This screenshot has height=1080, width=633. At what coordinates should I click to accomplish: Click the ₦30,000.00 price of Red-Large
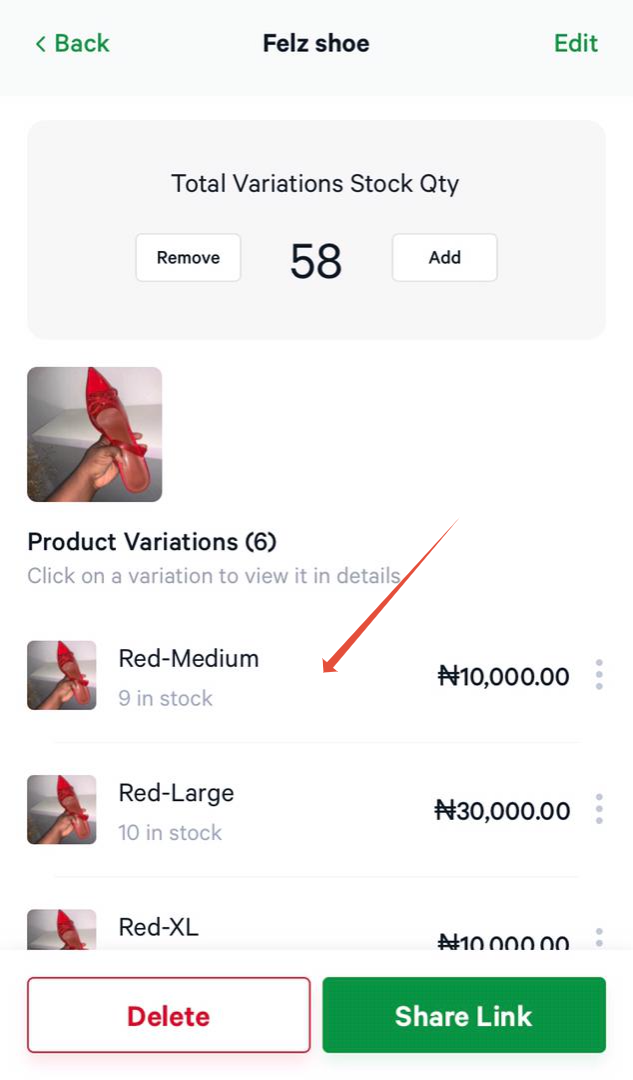[x=502, y=811]
